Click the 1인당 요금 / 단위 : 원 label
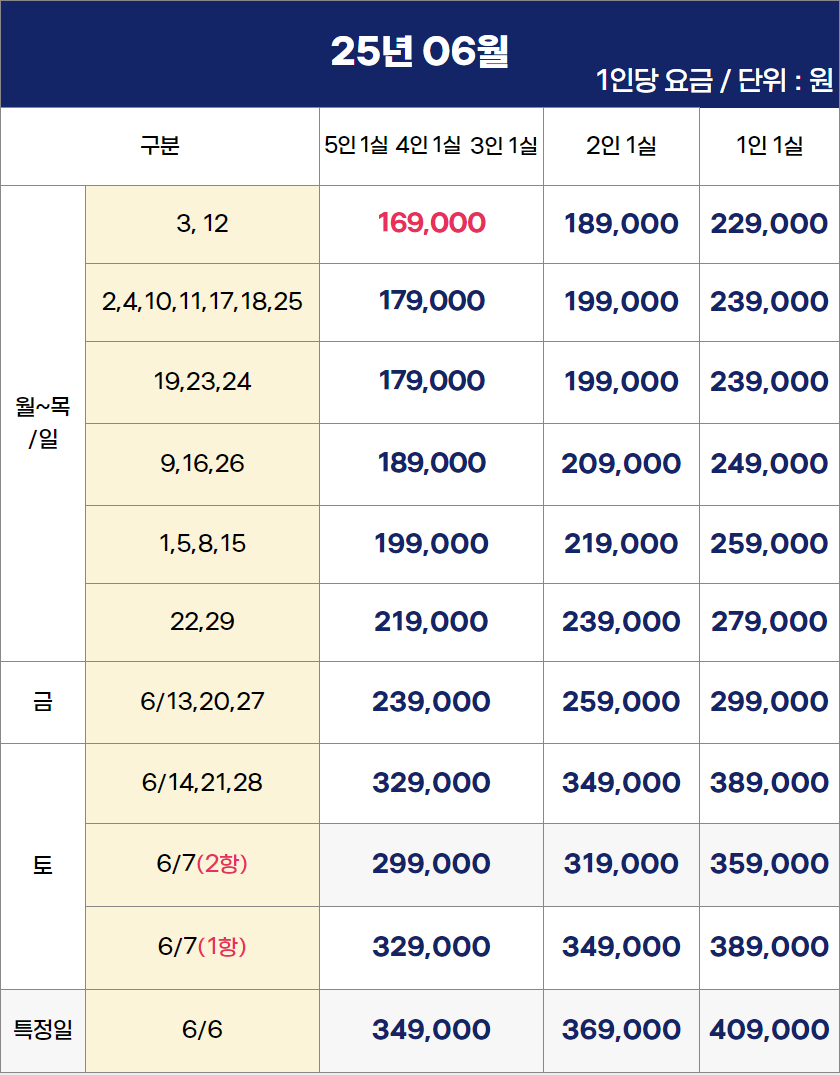 coord(715,80)
